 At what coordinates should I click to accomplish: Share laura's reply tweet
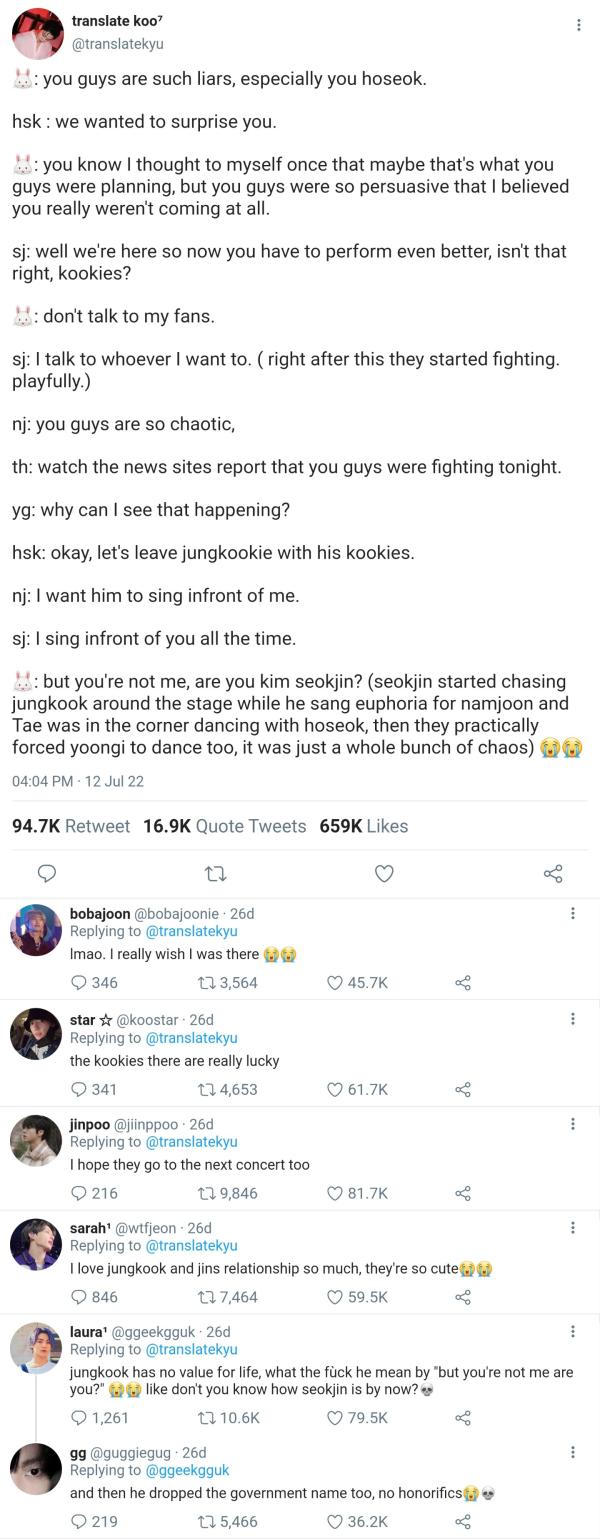pyautogui.click(x=462, y=1418)
